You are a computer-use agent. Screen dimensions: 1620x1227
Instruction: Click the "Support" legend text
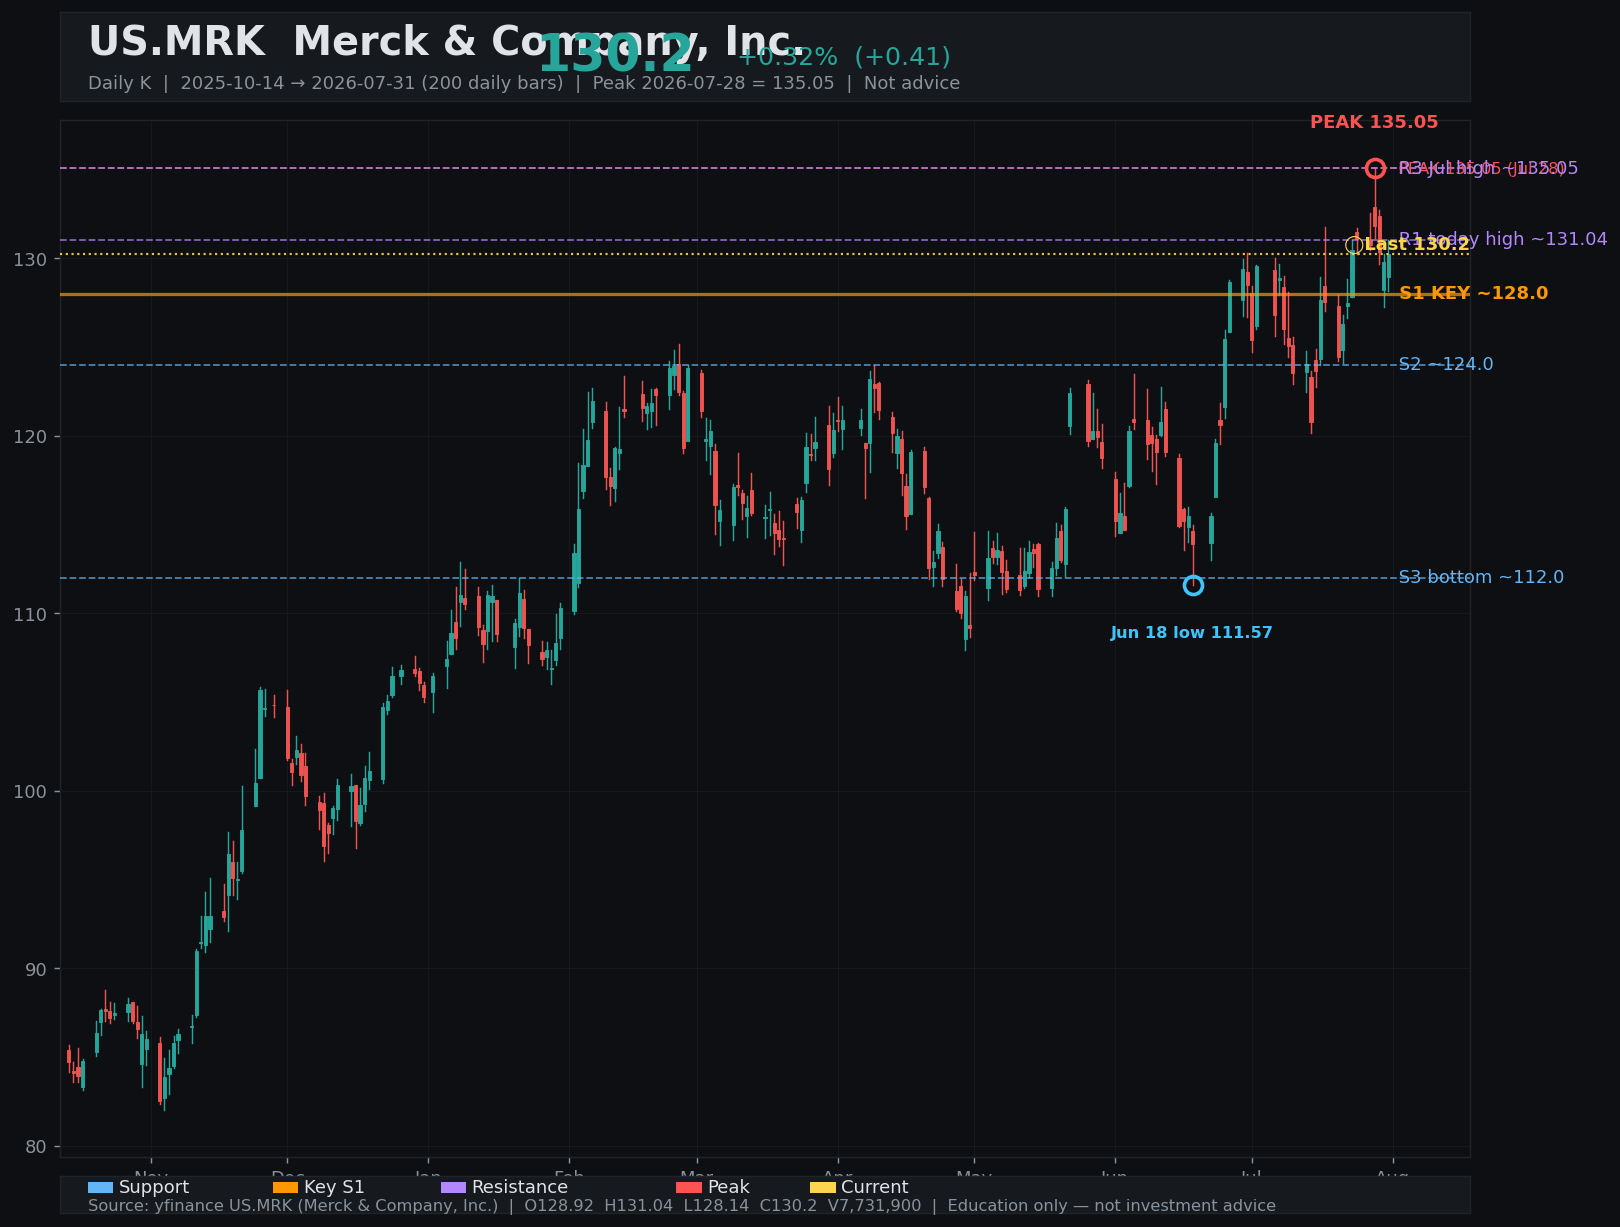click(154, 1188)
